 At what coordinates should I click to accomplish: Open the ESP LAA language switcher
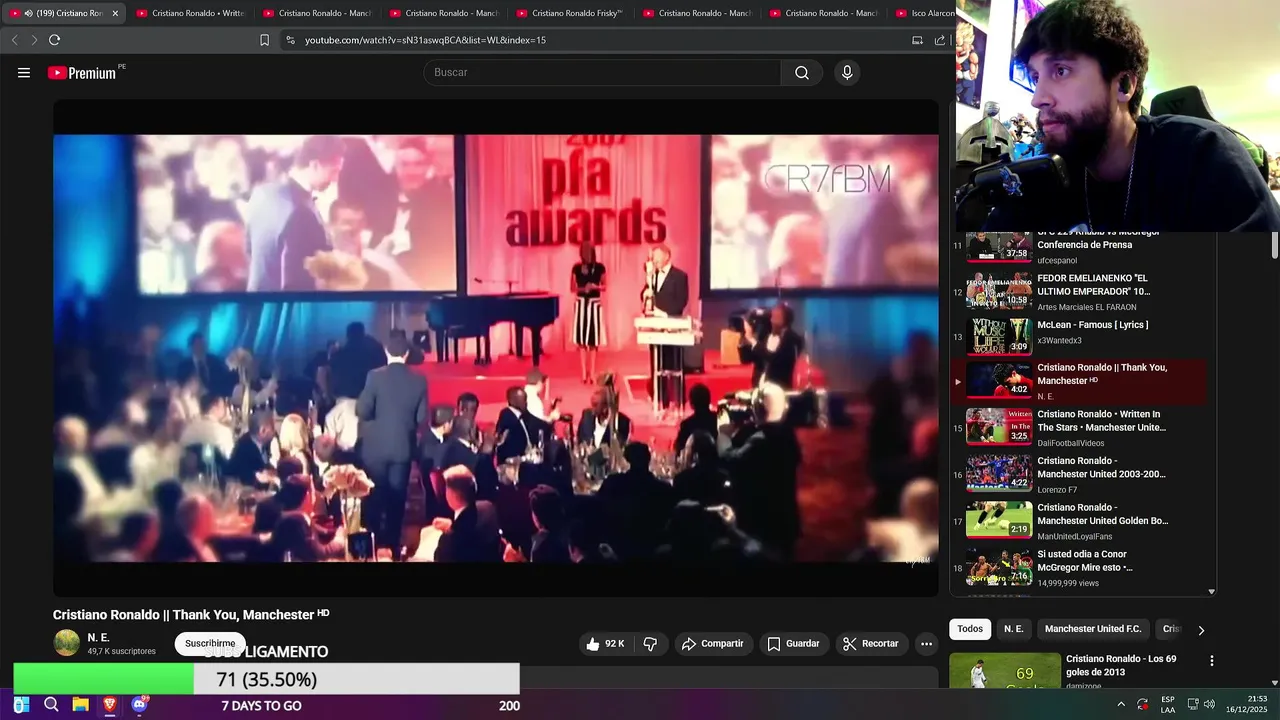[x=1167, y=705]
